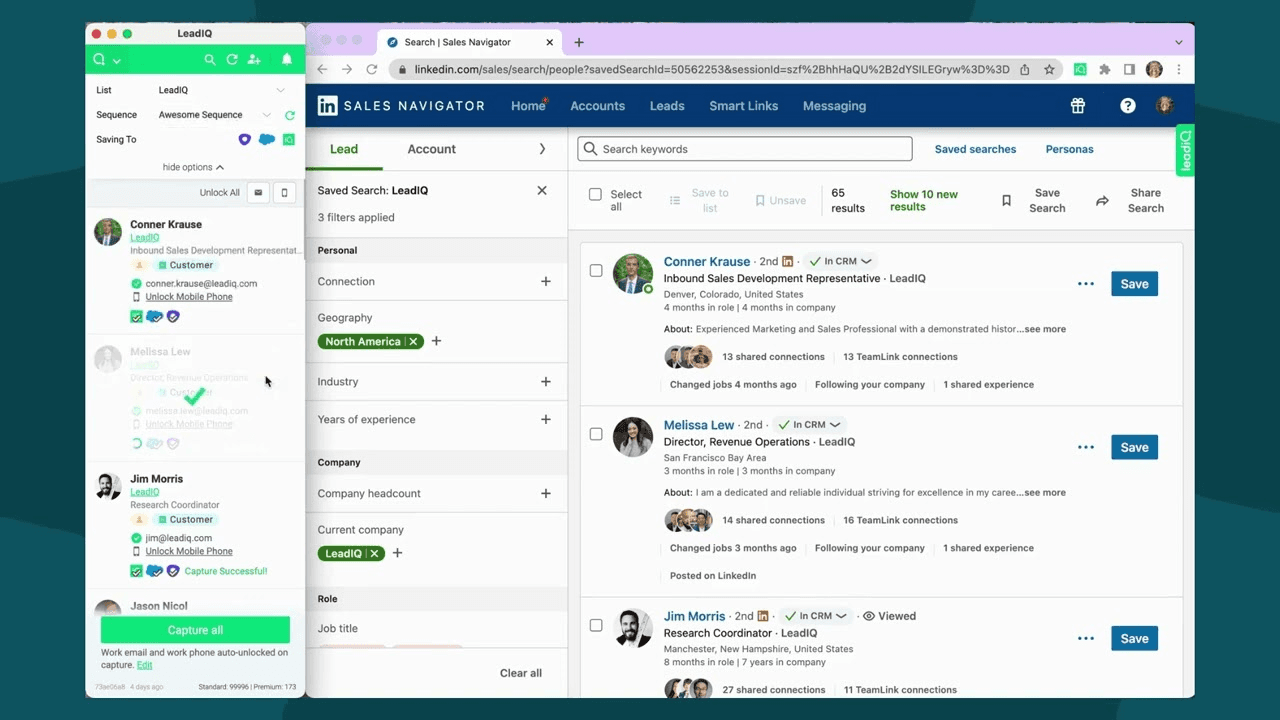
Task: Open the List dropdown showing LeadIQ
Action: pos(221,90)
